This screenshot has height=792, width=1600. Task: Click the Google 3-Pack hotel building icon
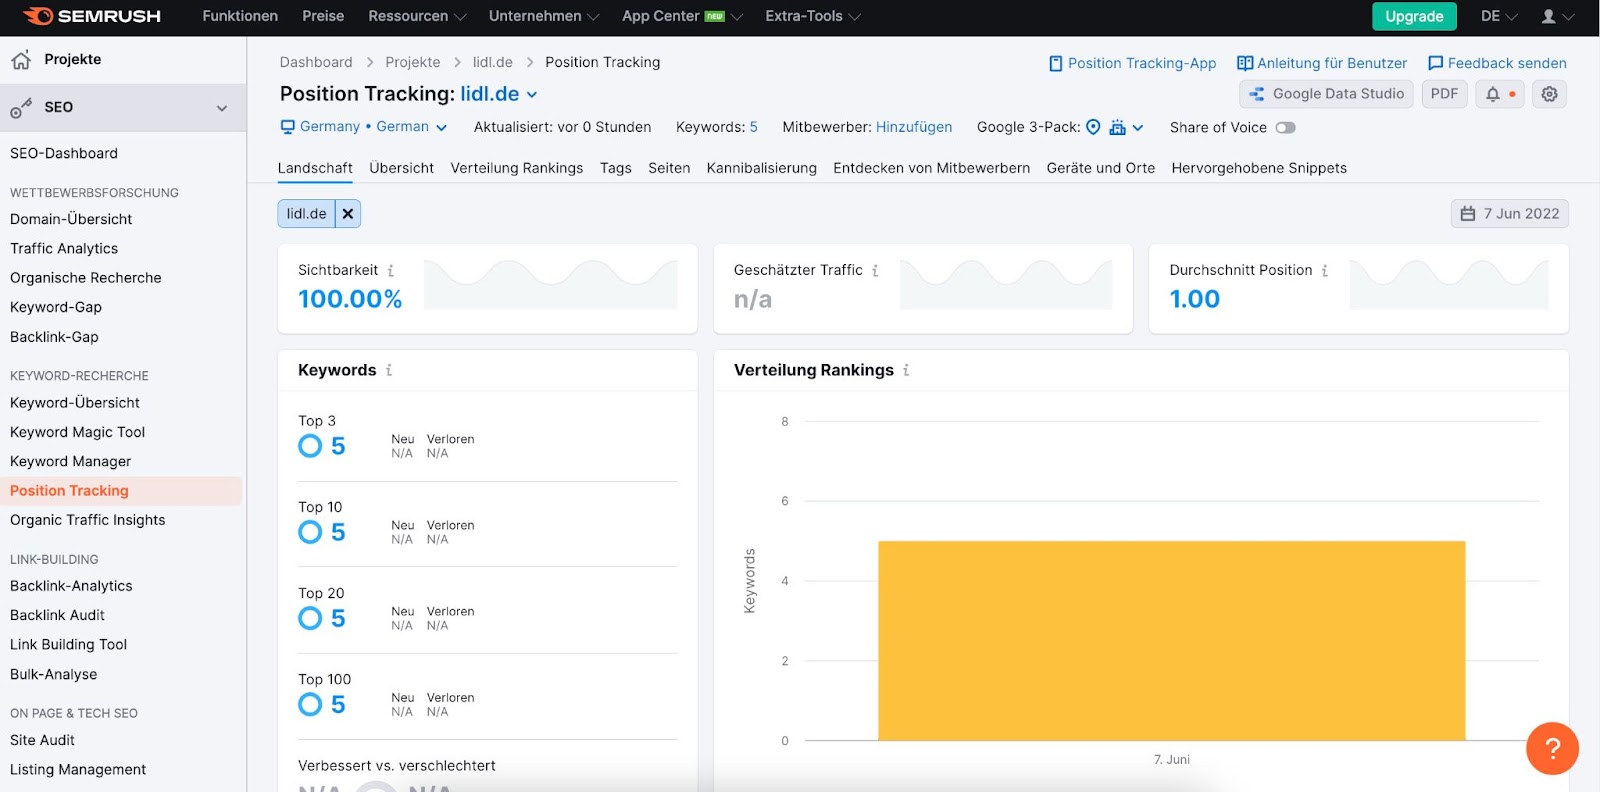(x=1118, y=127)
